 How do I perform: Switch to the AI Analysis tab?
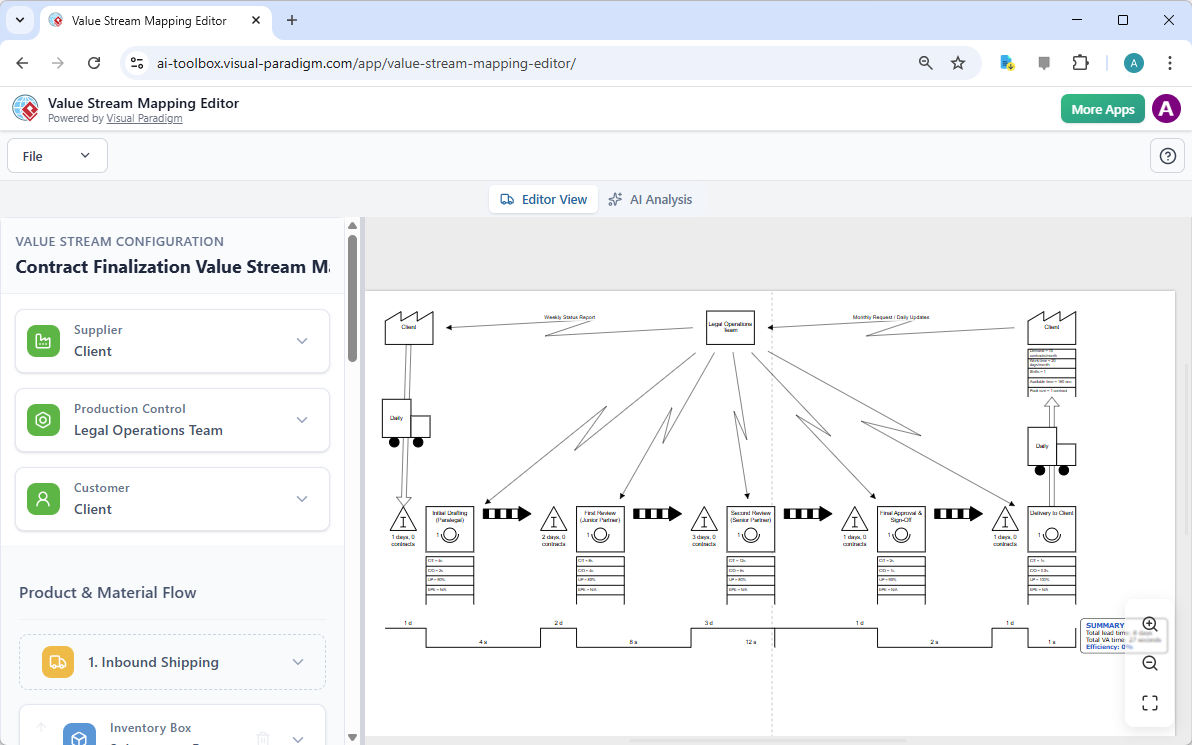[x=651, y=199]
